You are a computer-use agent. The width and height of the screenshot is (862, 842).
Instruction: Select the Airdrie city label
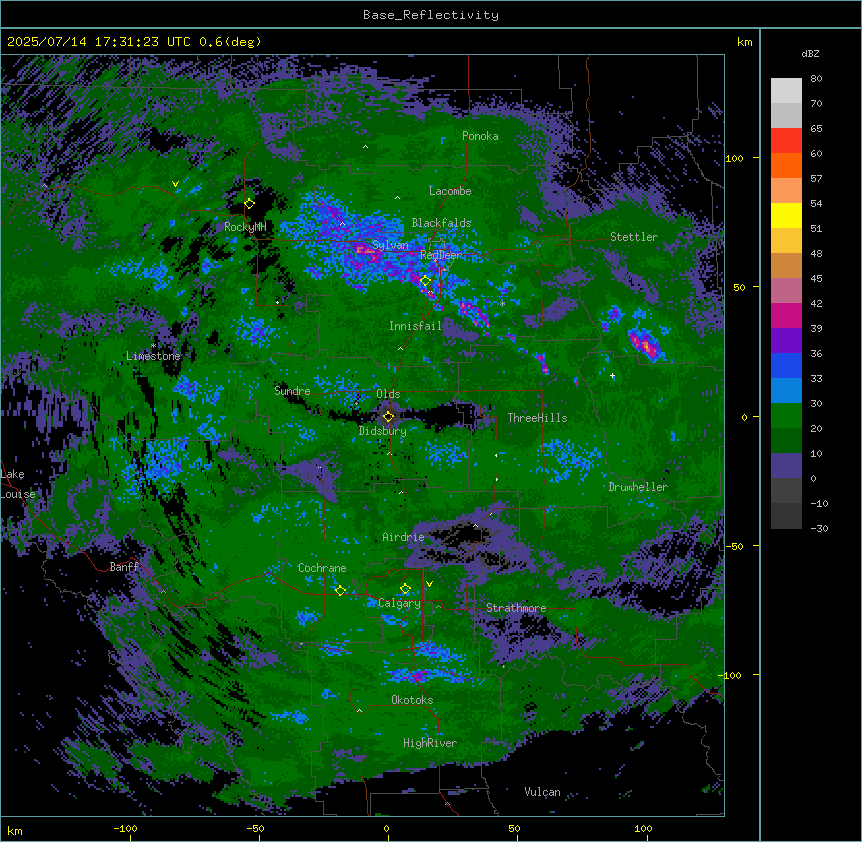tap(404, 537)
